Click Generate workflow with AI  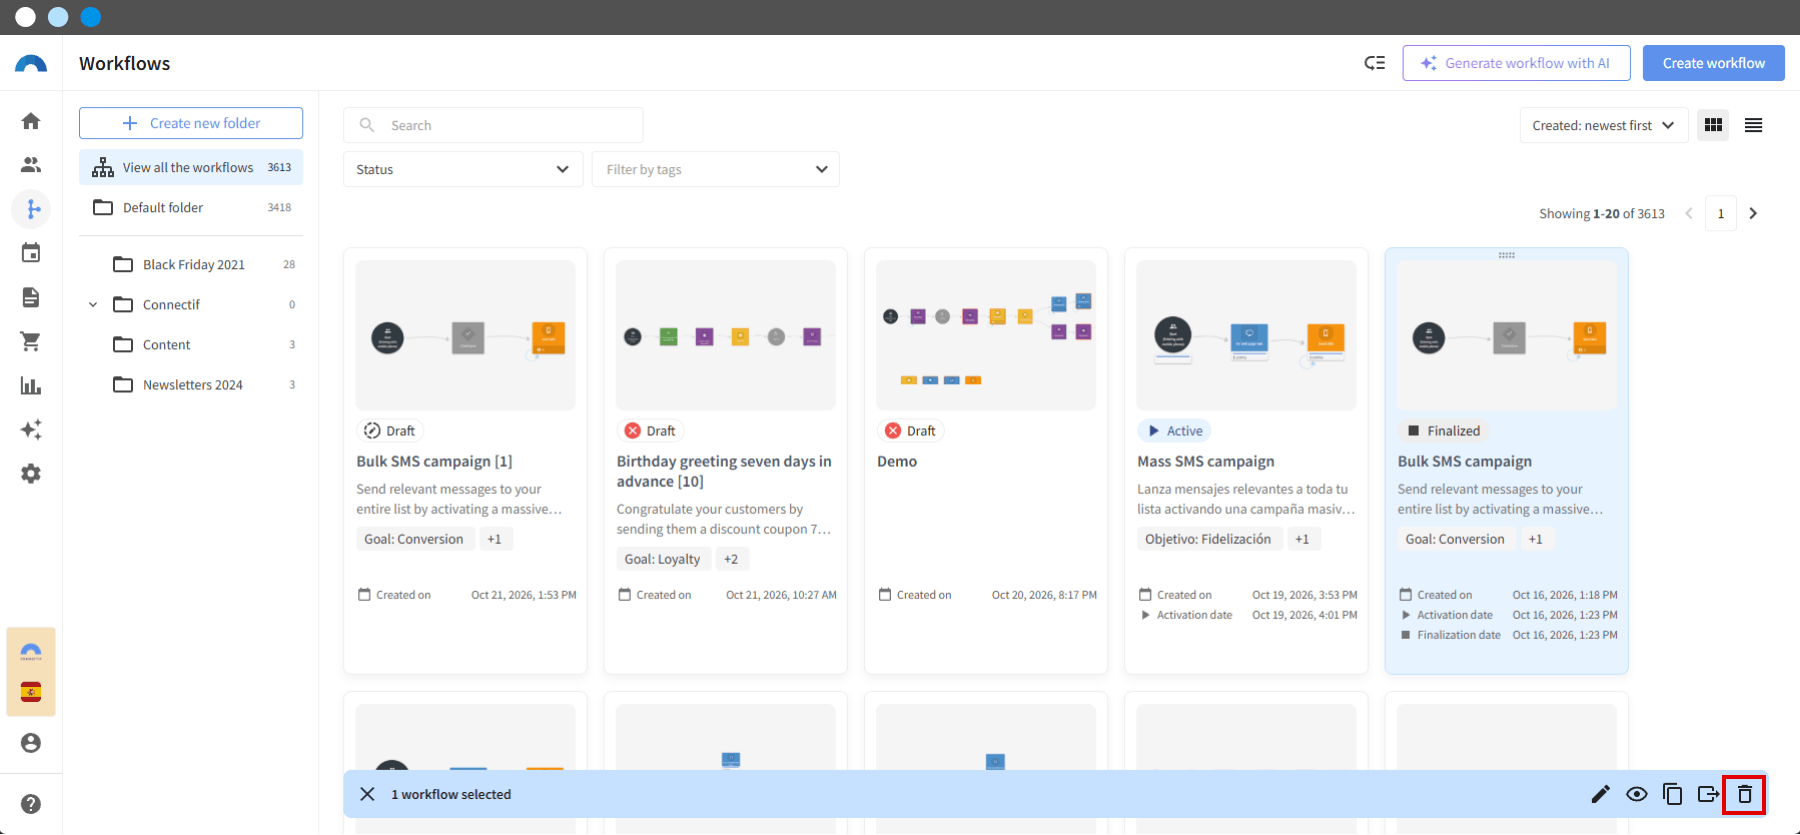click(x=1516, y=63)
